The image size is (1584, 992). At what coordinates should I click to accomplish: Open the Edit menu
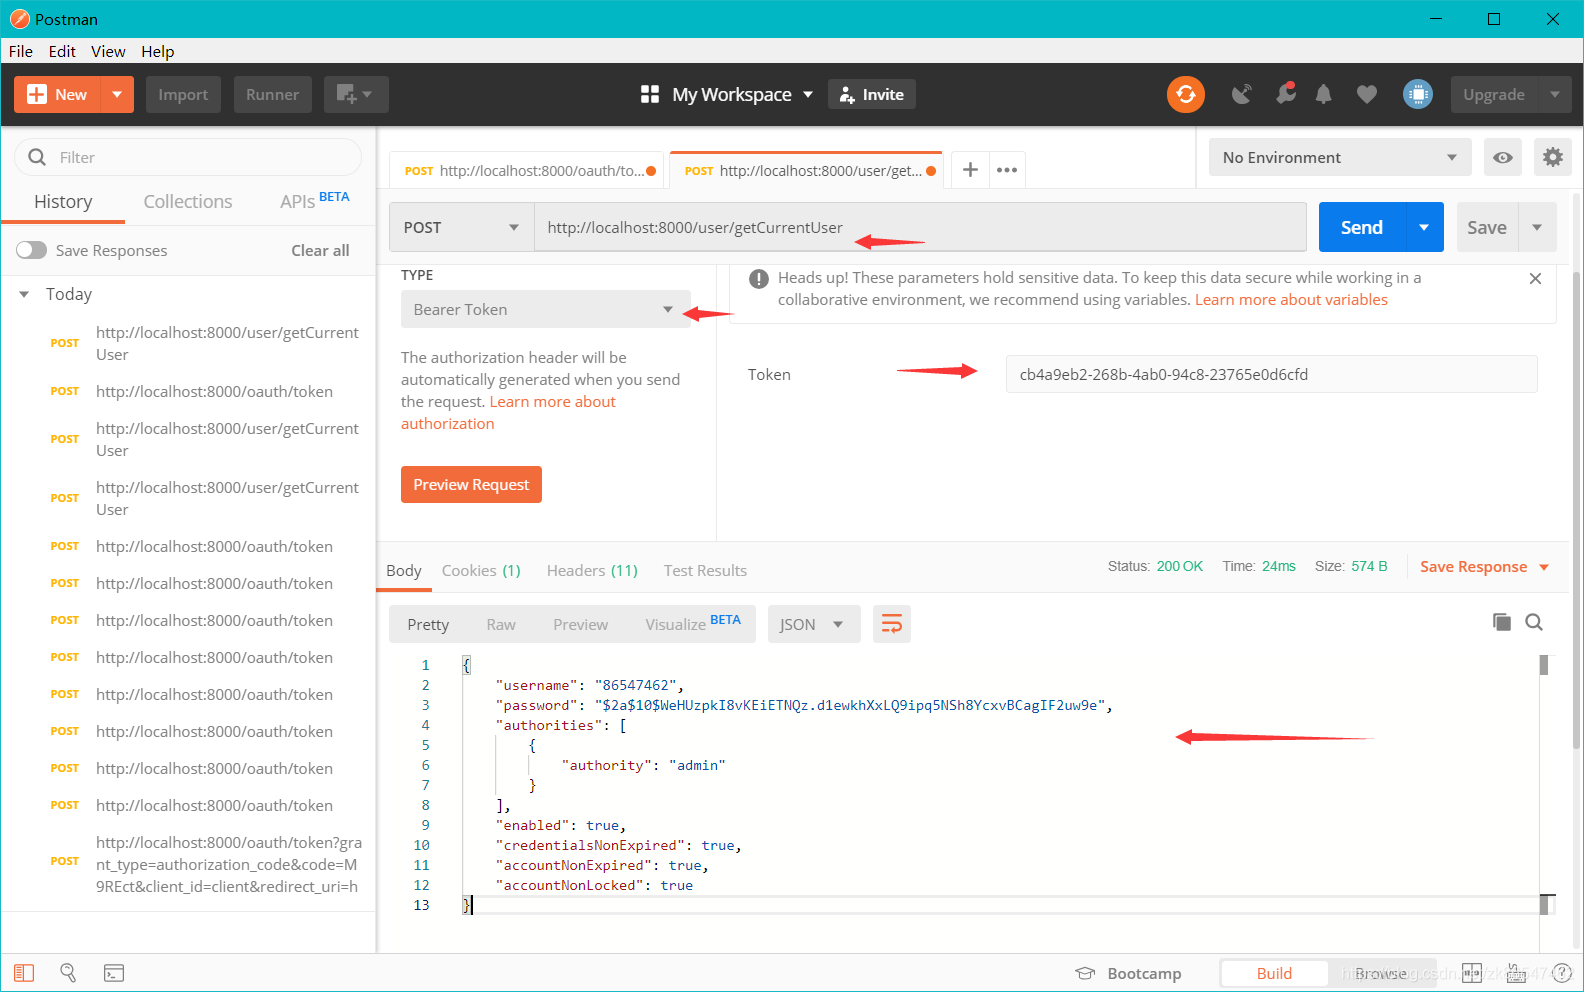click(62, 51)
